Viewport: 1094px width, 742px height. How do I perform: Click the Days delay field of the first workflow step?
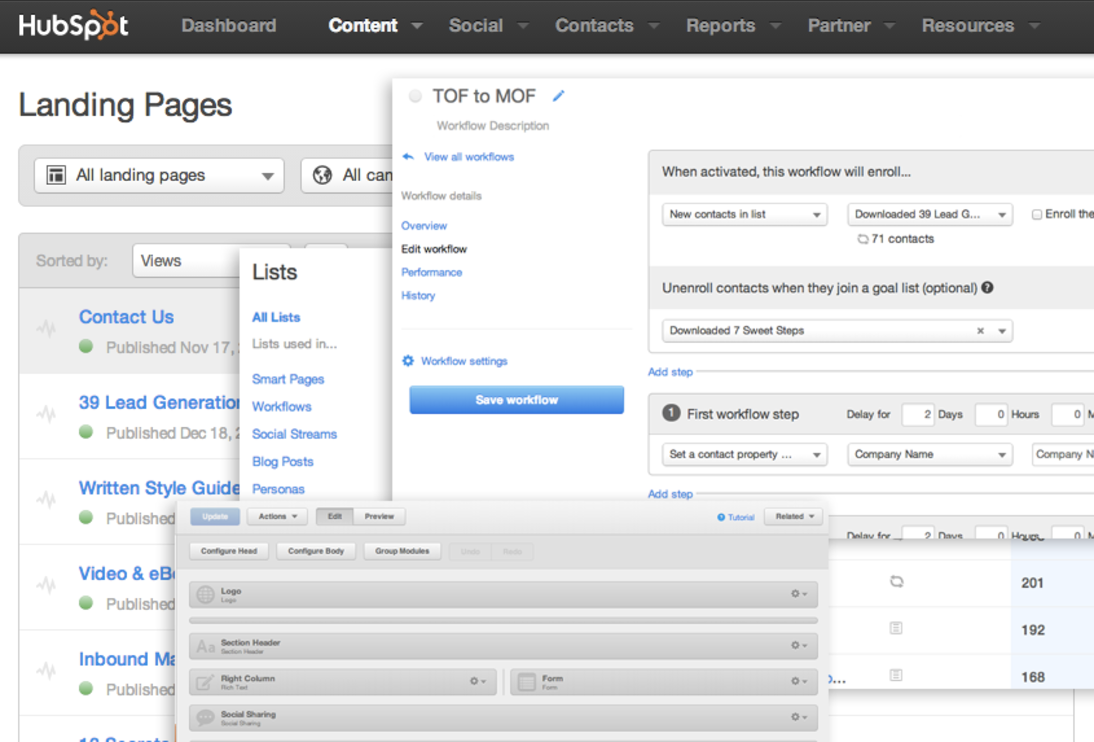click(x=918, y=415)
